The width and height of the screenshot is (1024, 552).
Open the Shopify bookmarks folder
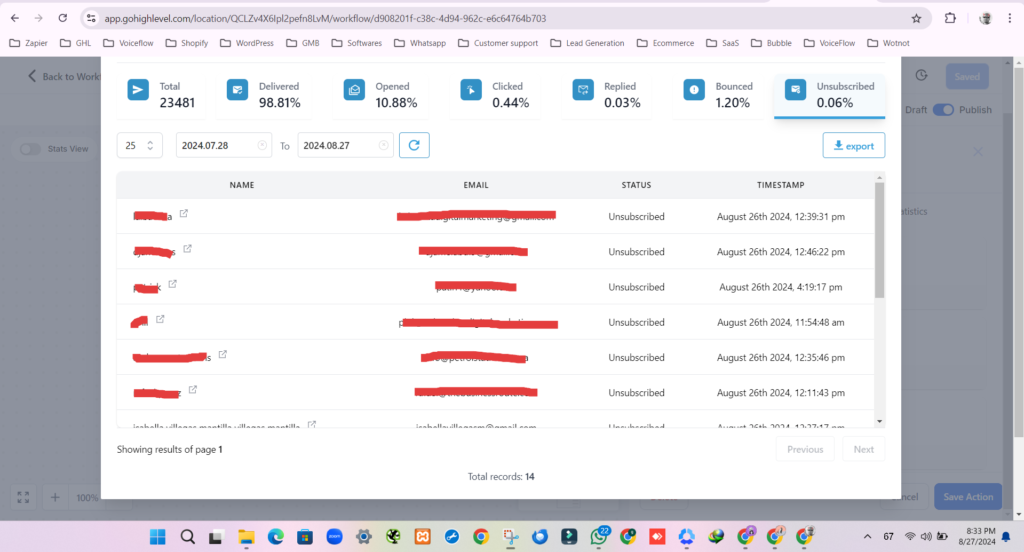coord(187,43)
